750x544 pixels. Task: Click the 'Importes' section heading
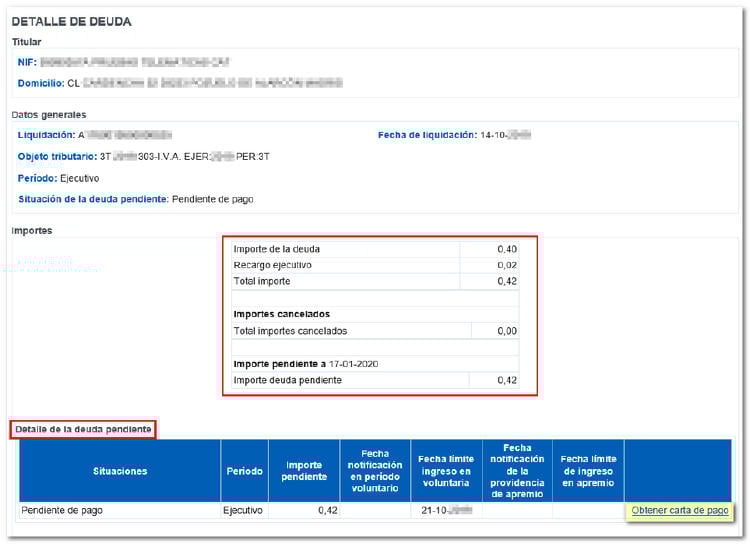tap(32, 231)
